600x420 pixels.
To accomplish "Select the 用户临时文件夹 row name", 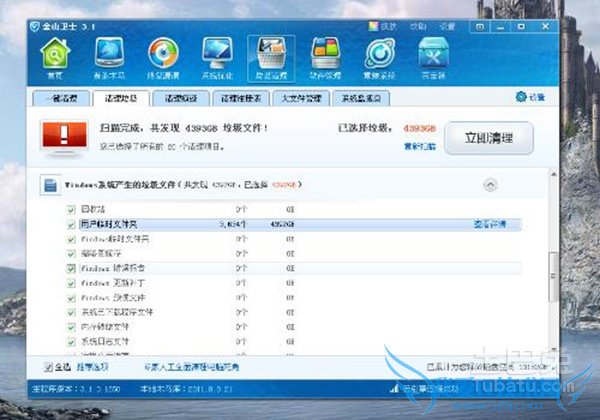I will (x=108, y=225).
